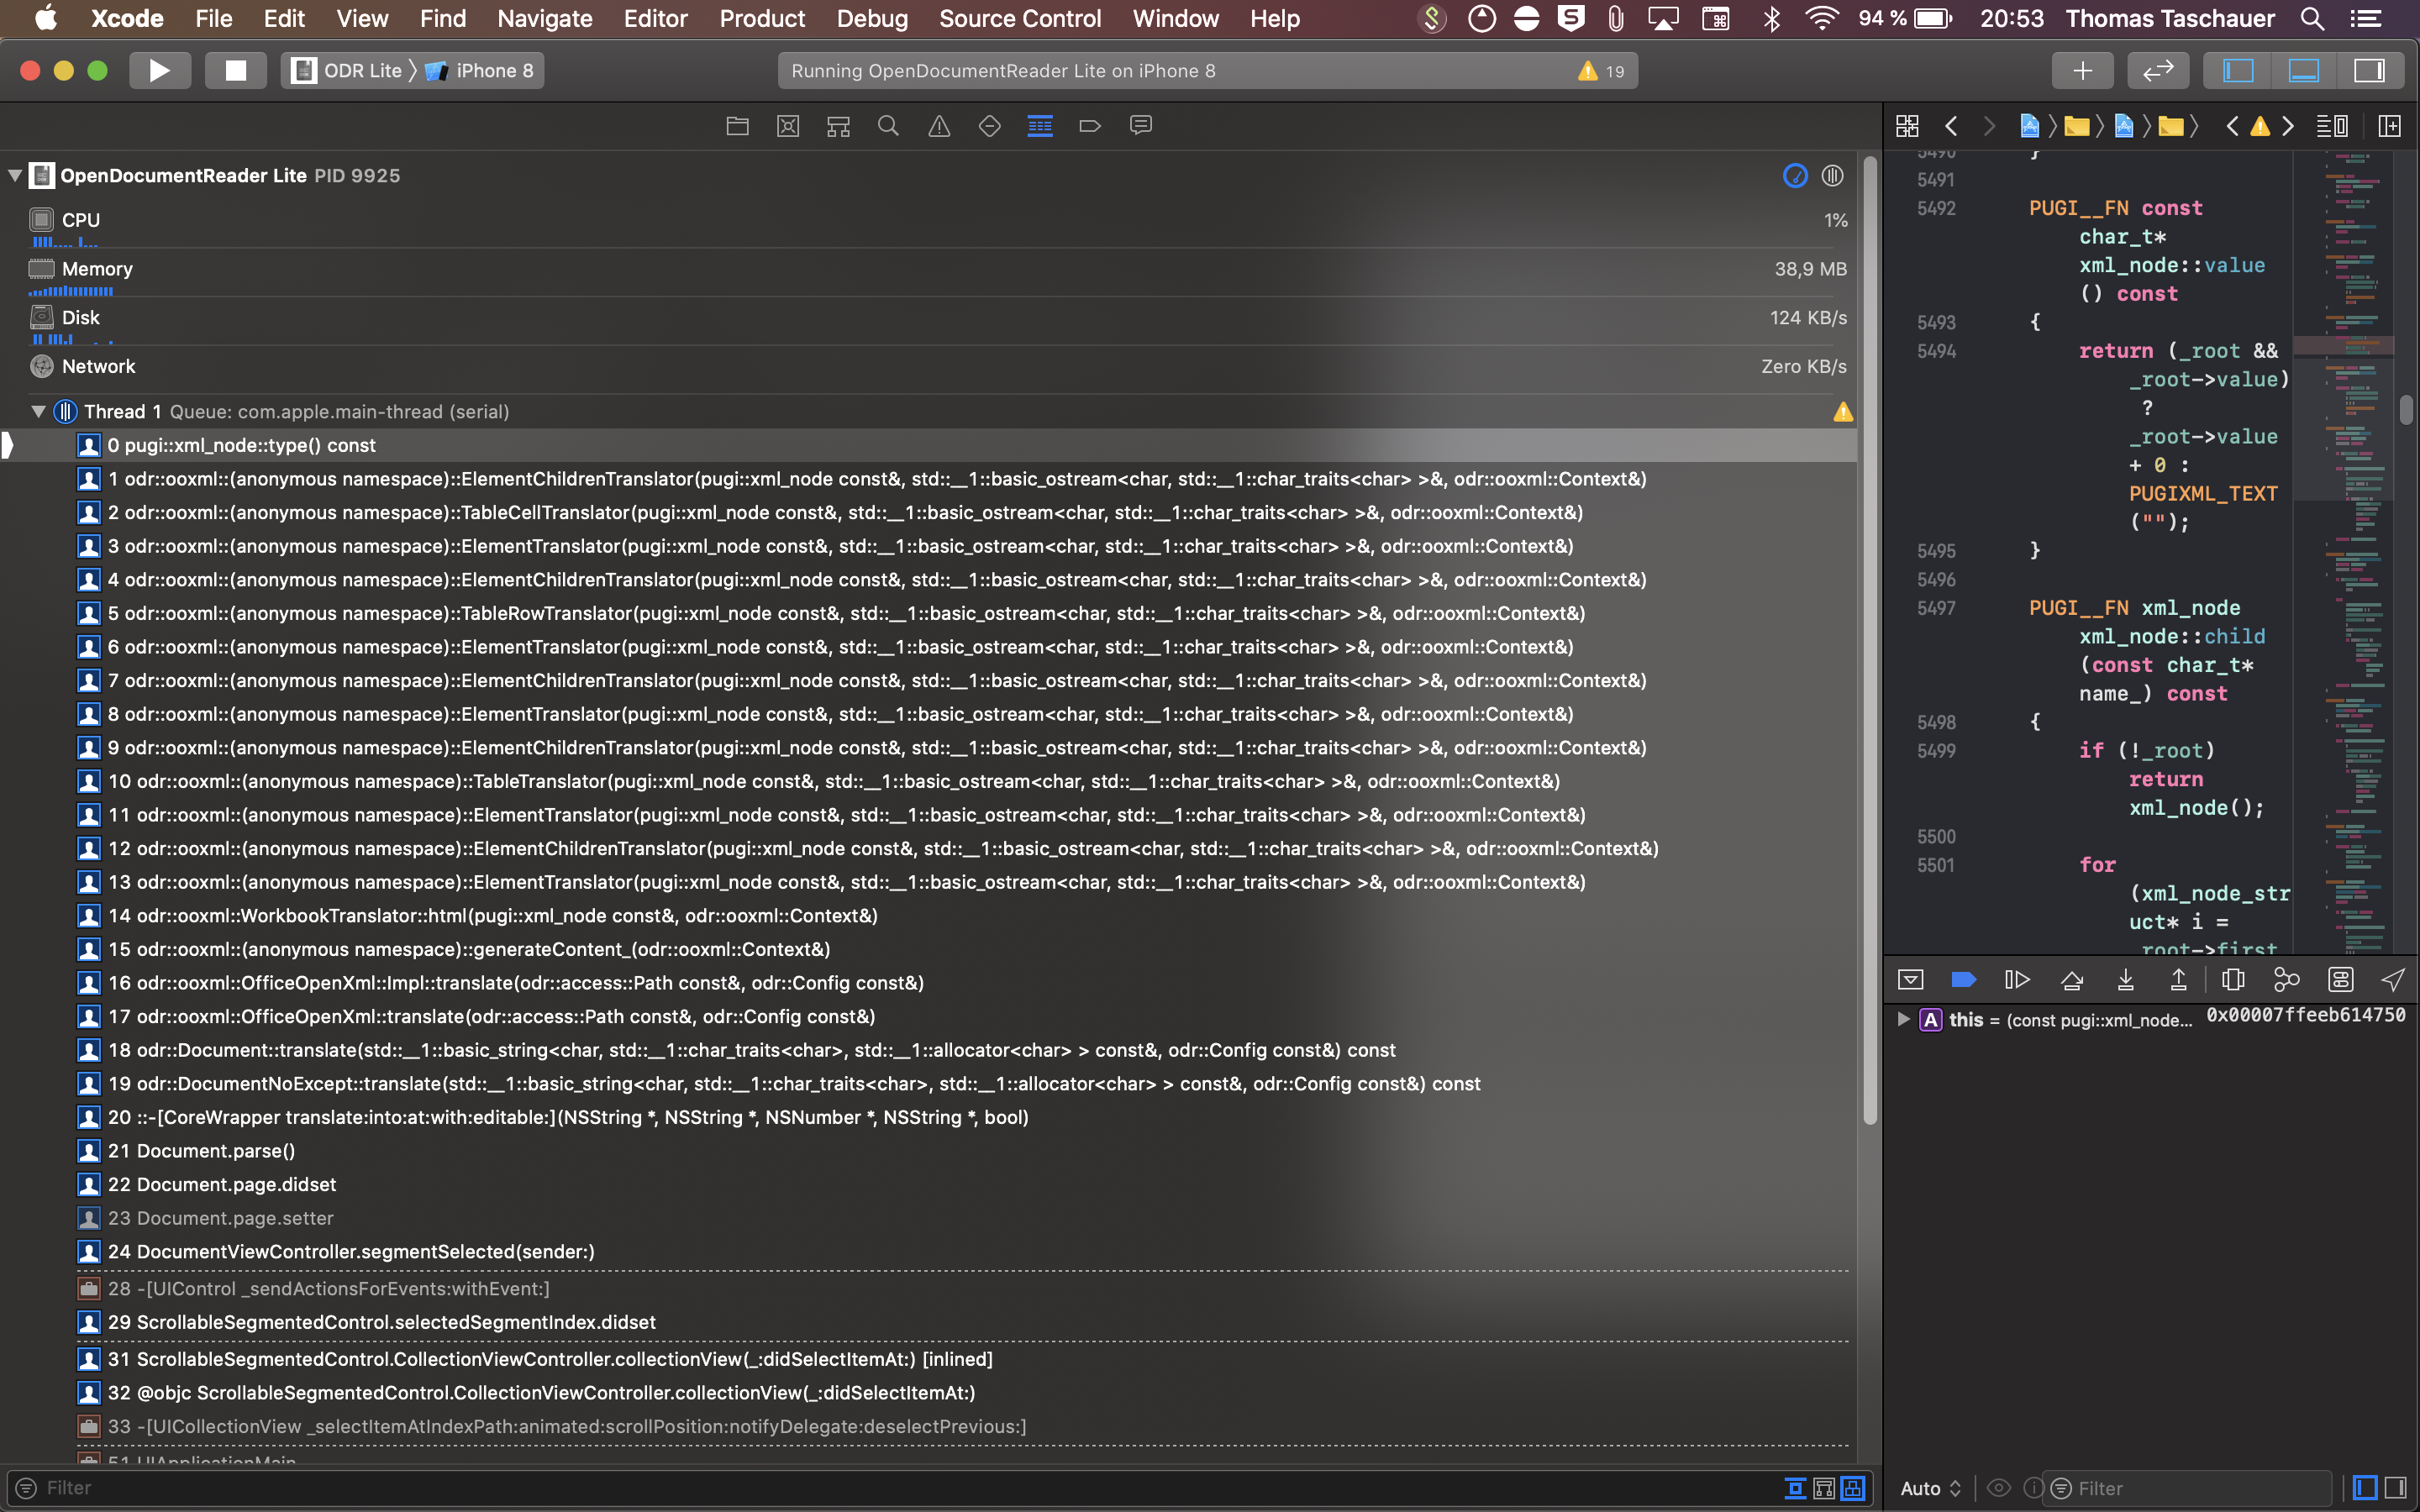Hide the debug area via dropdown-box button
Screen dimensions: 2420x1512
point(1910,980)
